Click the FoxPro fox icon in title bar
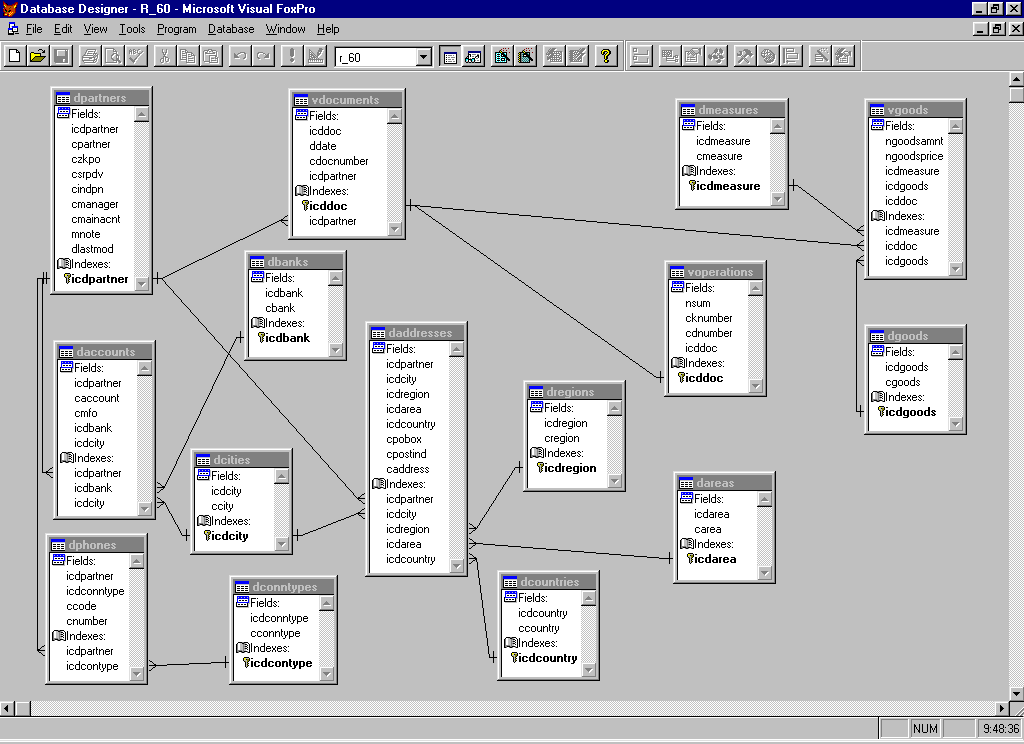 tap(9, 8)
